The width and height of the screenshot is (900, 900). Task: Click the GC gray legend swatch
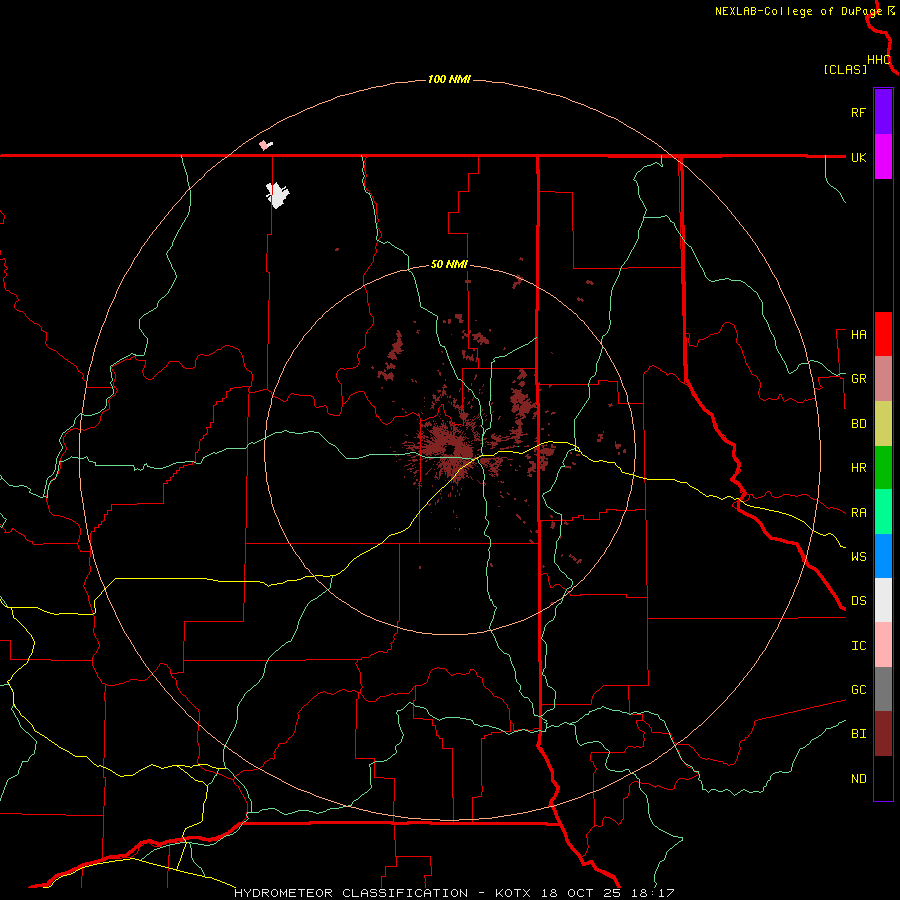tap(883, 689)
